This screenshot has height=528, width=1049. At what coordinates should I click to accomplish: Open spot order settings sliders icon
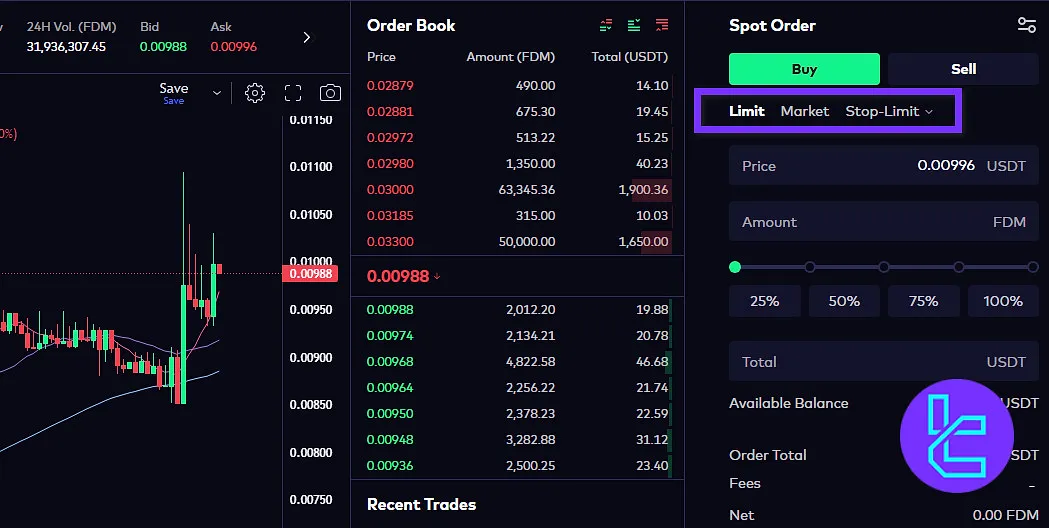[x=1026, y=26]
